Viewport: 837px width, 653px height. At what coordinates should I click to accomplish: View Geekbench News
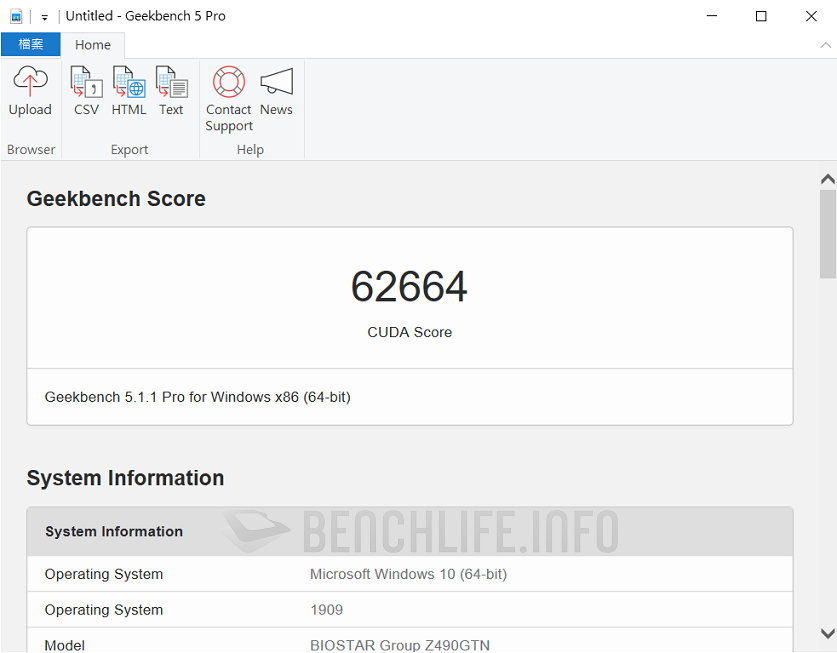coord(276,92)
